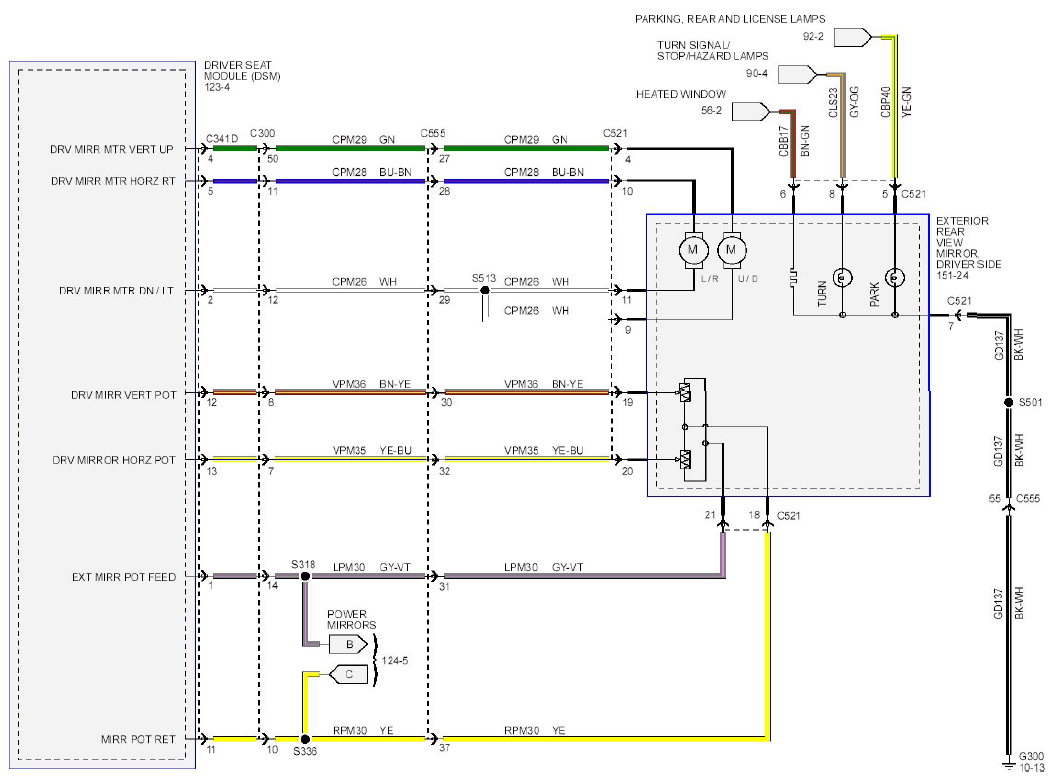The image size is (1054, 781).
Task: Click the PARKING, REAR AND LICENSE LAMPS title
Action: pyautogui.click(x=730, y=19)
